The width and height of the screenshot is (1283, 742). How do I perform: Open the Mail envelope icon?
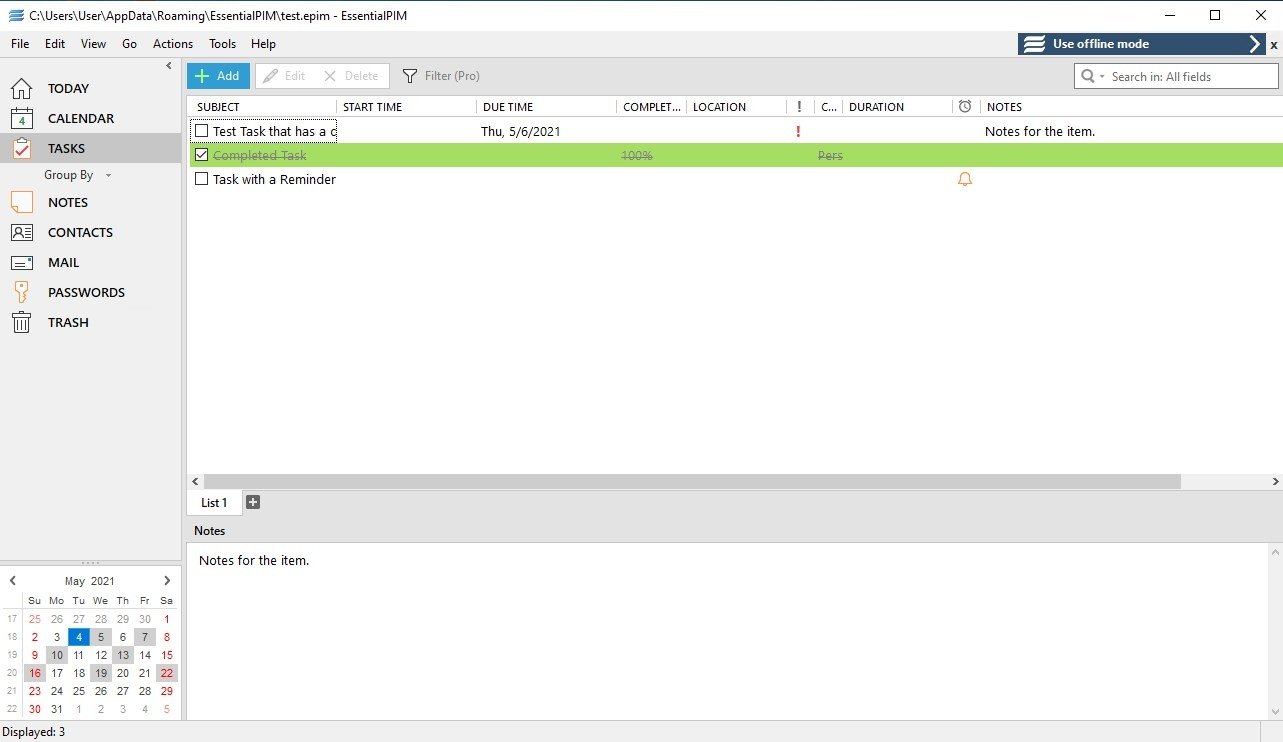[x=21, y=262]
